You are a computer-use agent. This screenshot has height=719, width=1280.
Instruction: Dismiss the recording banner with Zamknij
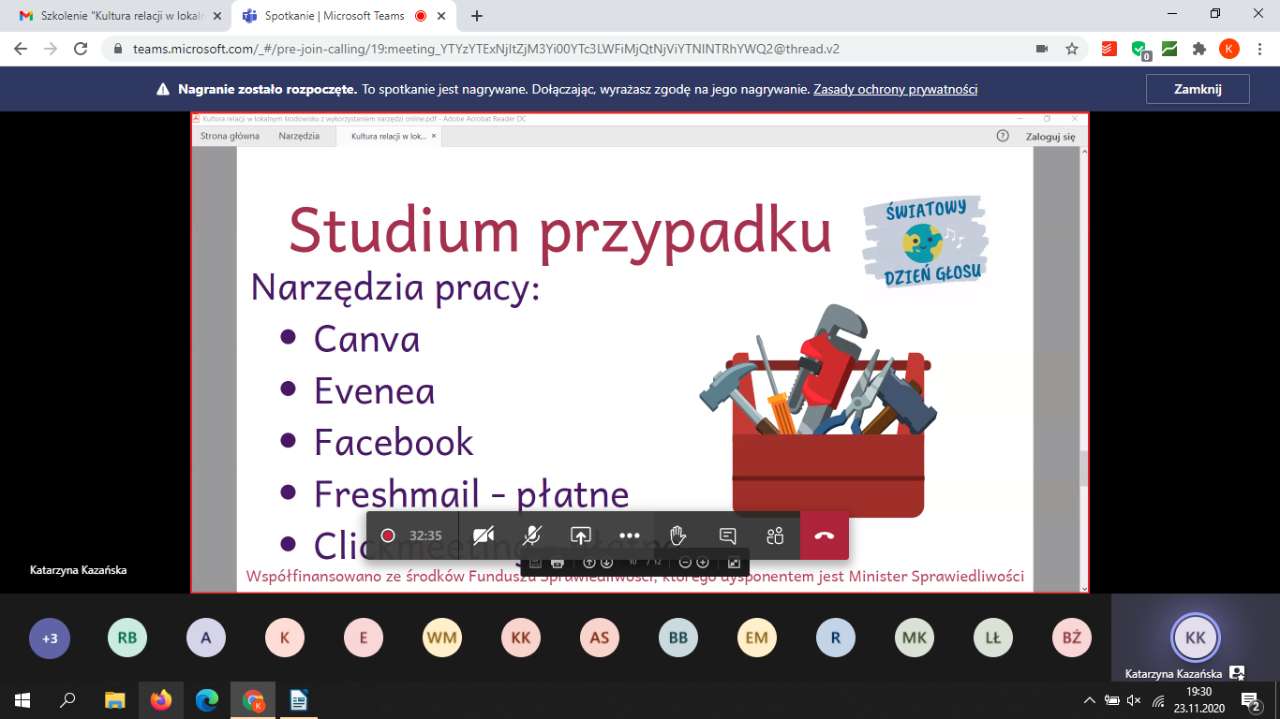[1197, 89]
